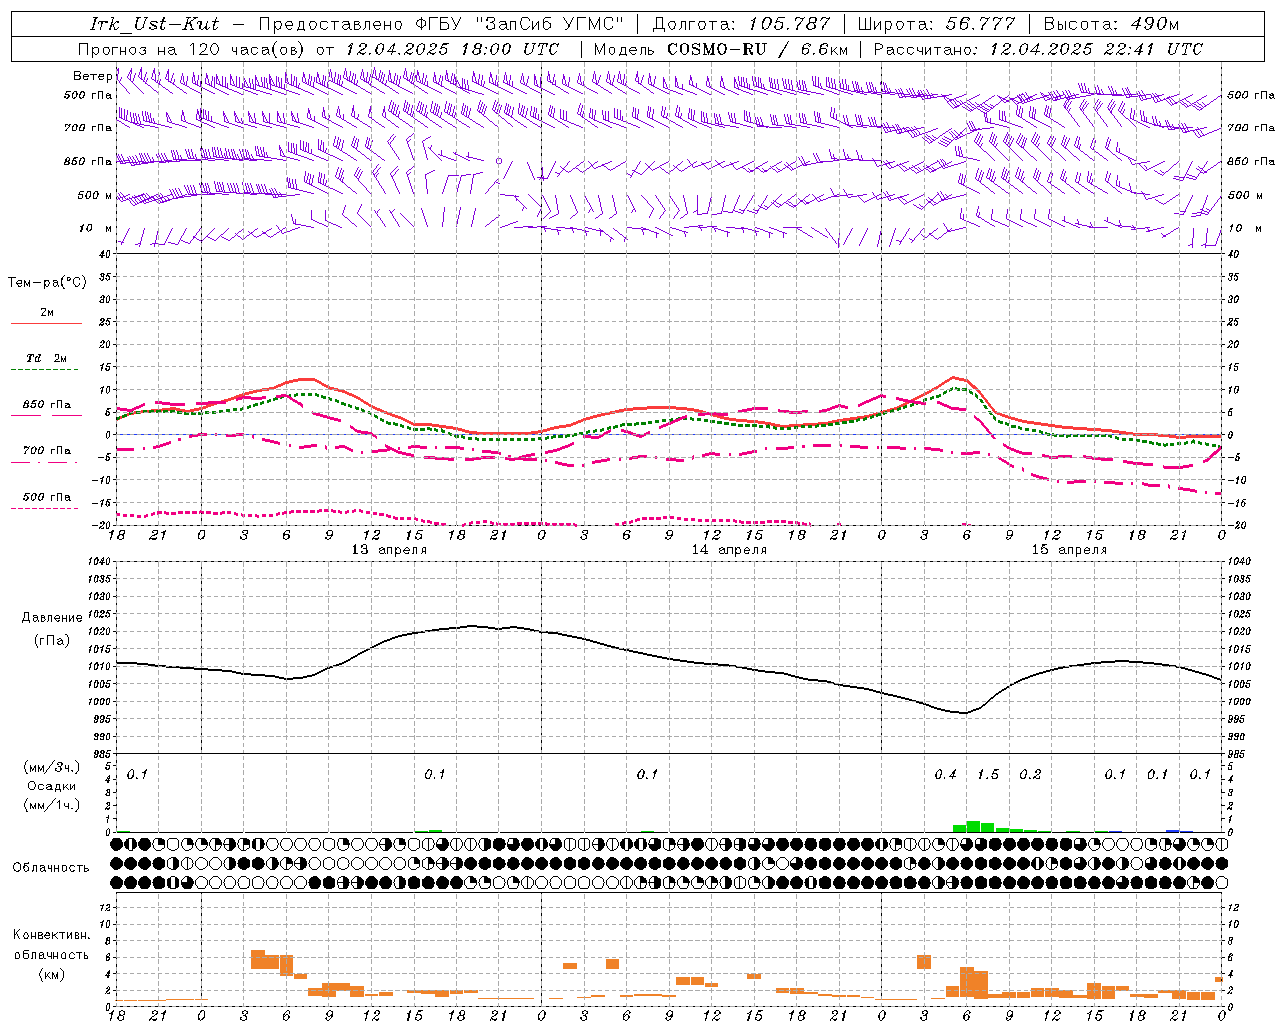Select the elevation text Высота: 490м

(1111, 24)
